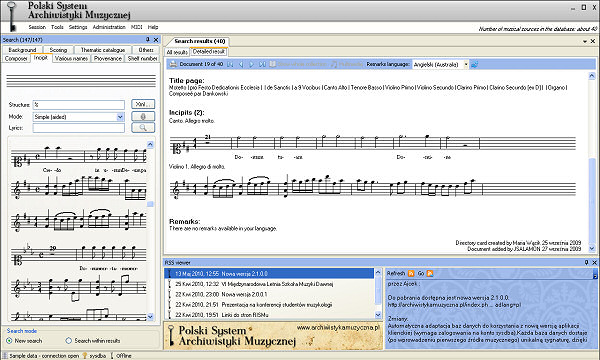Click Refresh in RSS viewer
Image resolution: width=600 pixels, height=360 pixels.
point(396,273)
